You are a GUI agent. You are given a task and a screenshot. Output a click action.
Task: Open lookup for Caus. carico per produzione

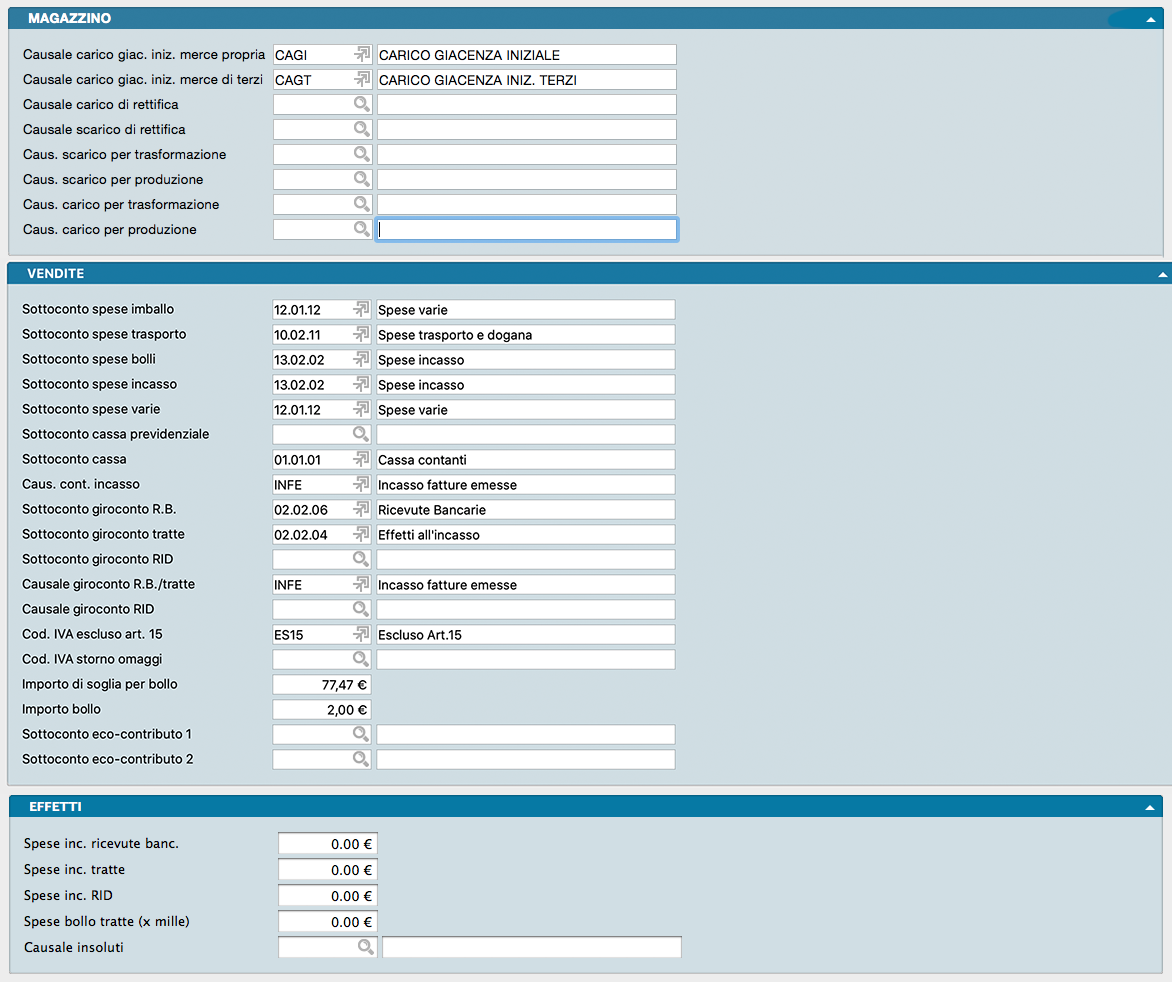tap(361, 229)
